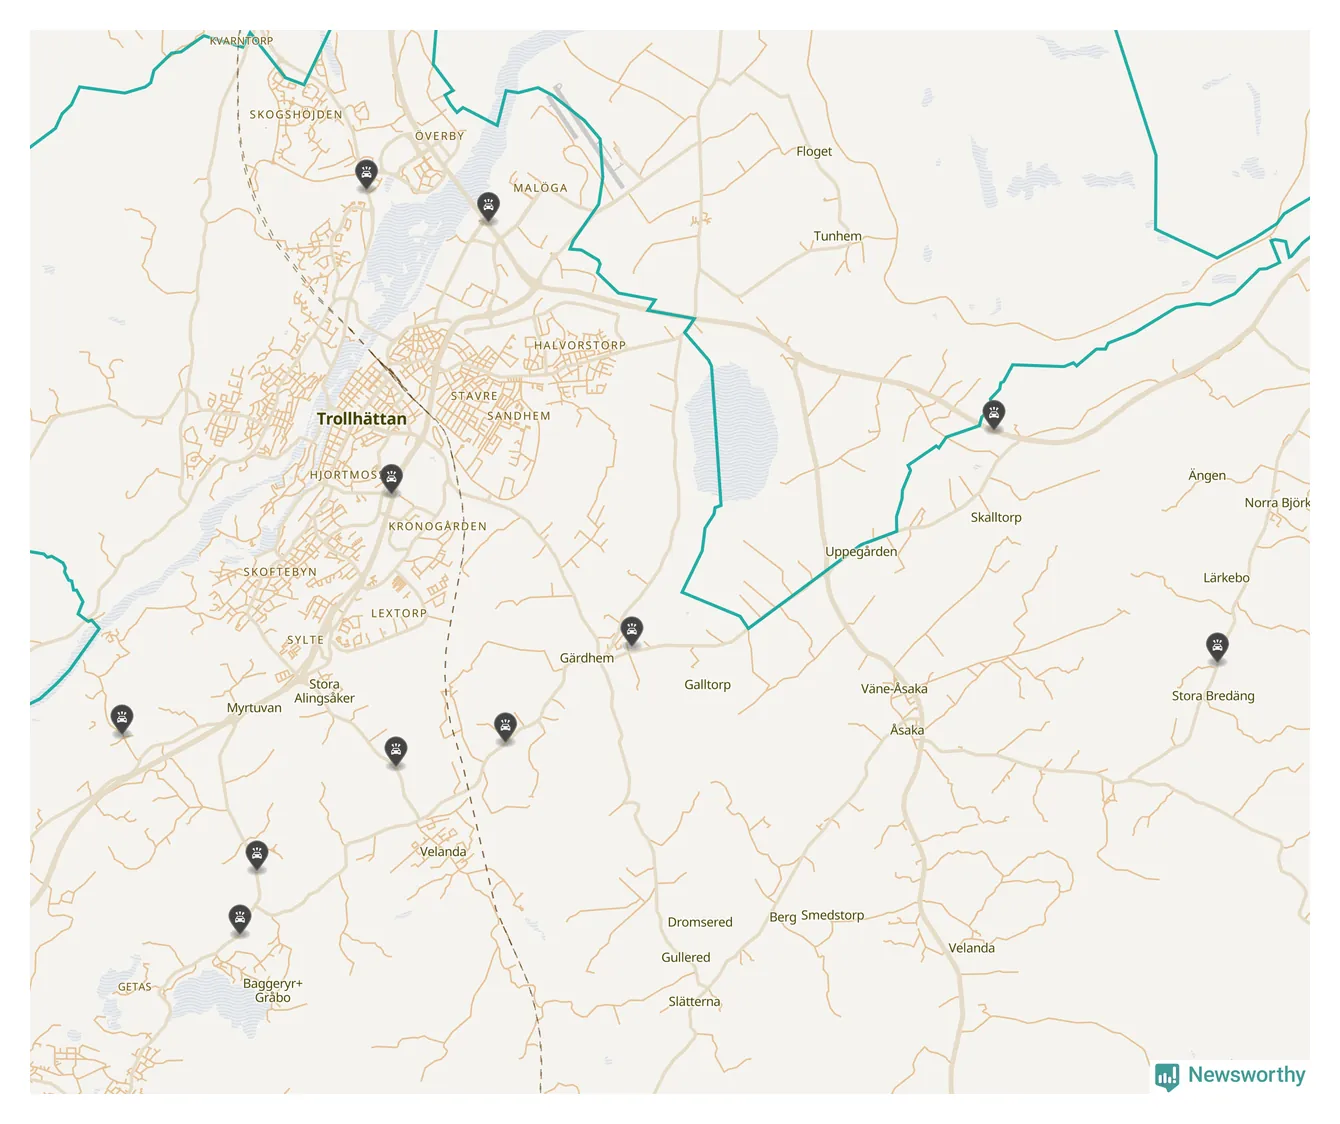This screenshot has height=1124, width=1340.
Task: Open the car marker above Stora Bredäng
Action: point(1216,646)
